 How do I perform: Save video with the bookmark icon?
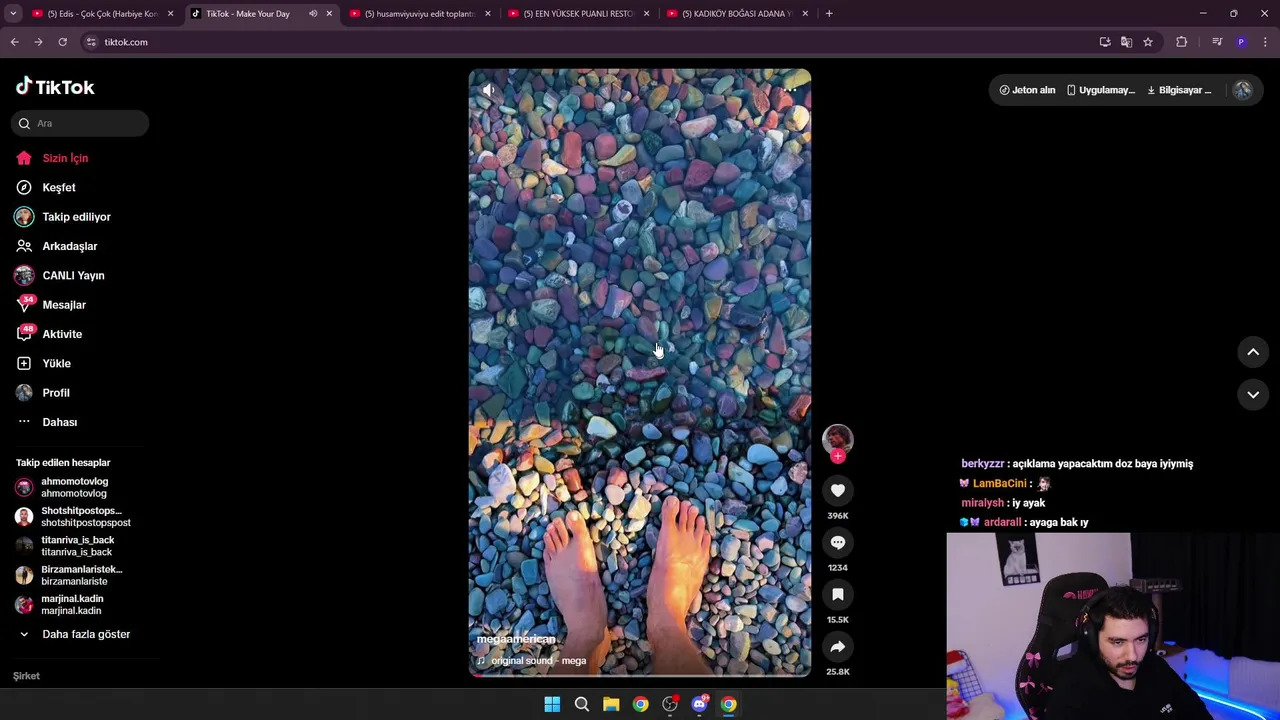point(838,594)
